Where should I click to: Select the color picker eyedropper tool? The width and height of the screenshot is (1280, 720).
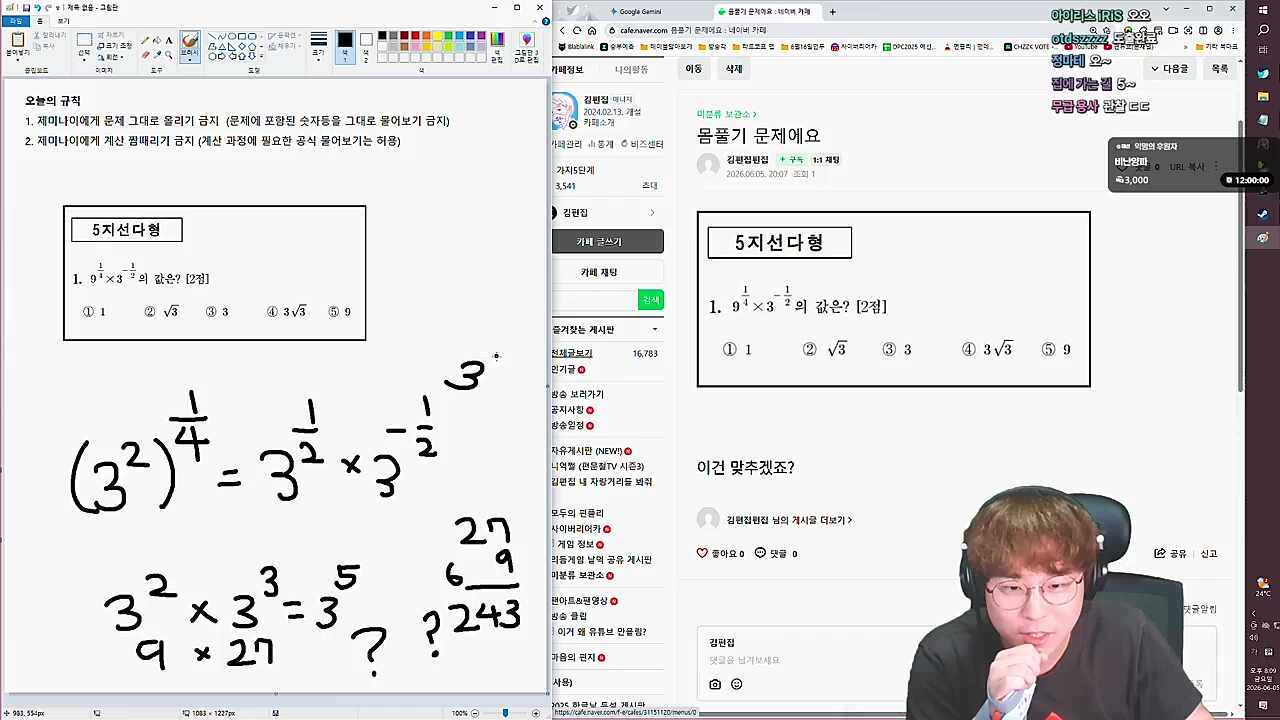(x=157, y=55)
